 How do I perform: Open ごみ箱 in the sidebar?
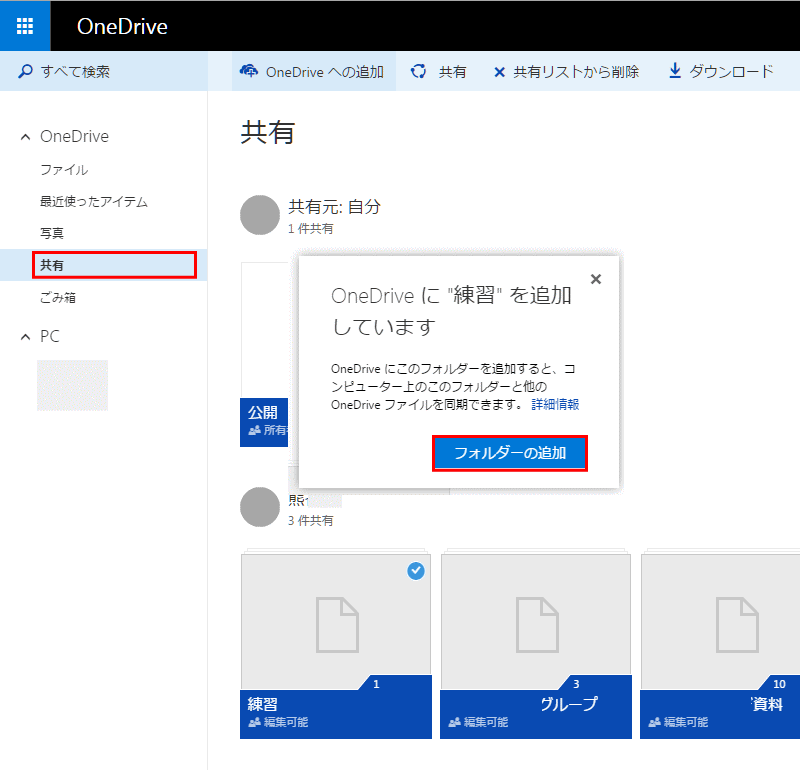tap(58, 297)
